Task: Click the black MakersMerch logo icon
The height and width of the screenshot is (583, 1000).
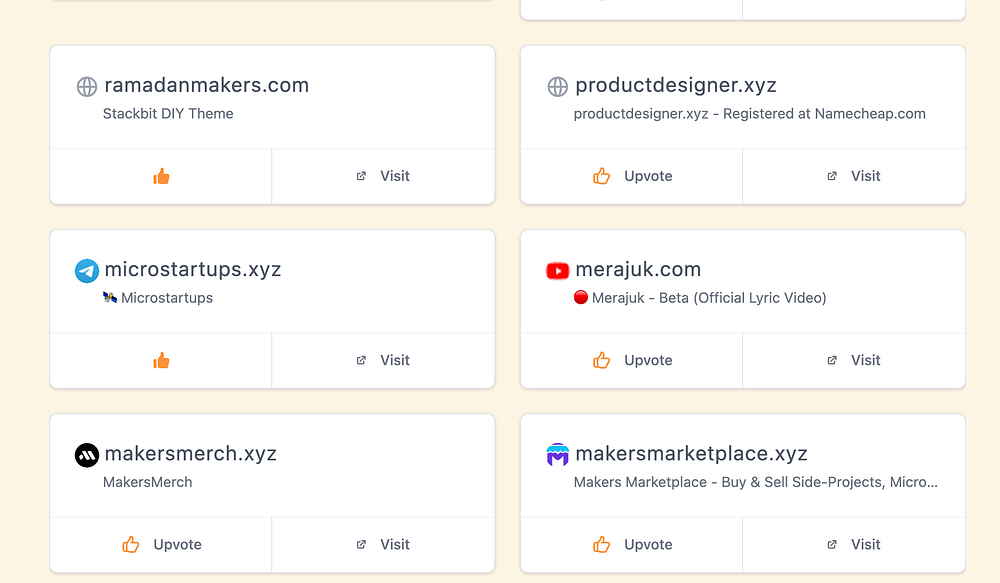Action: point(87,455)
